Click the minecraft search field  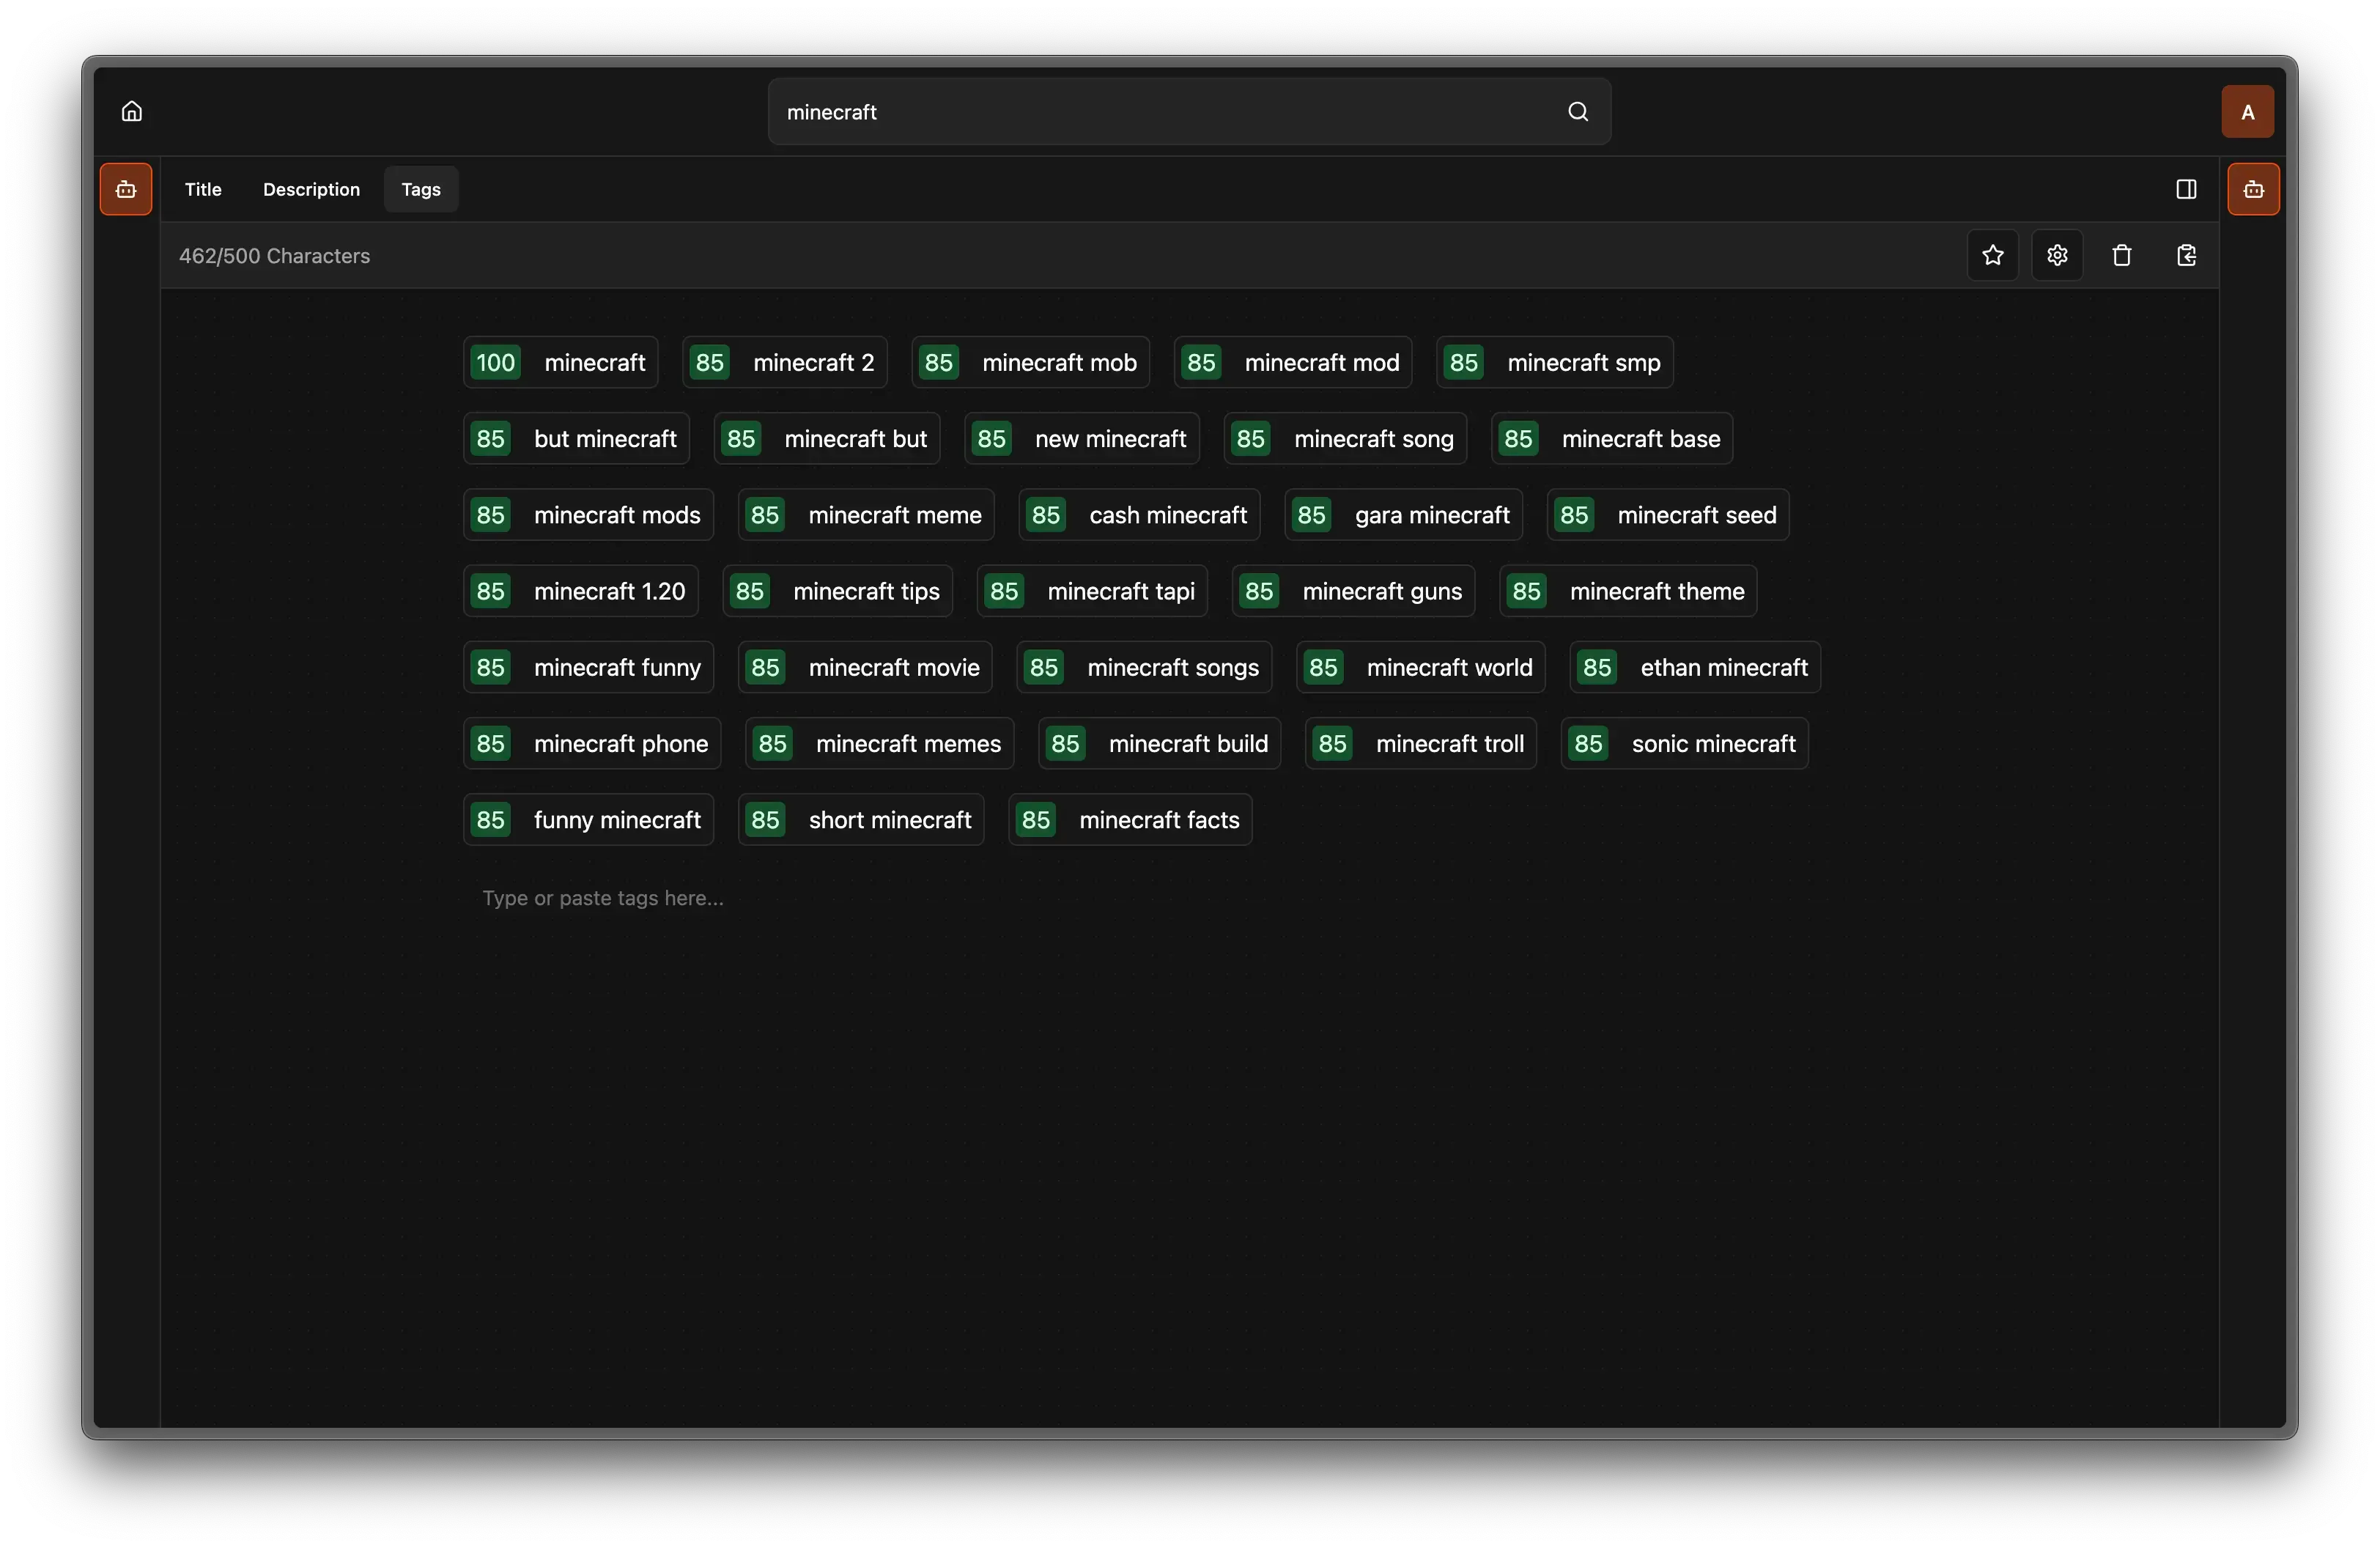1189,111
